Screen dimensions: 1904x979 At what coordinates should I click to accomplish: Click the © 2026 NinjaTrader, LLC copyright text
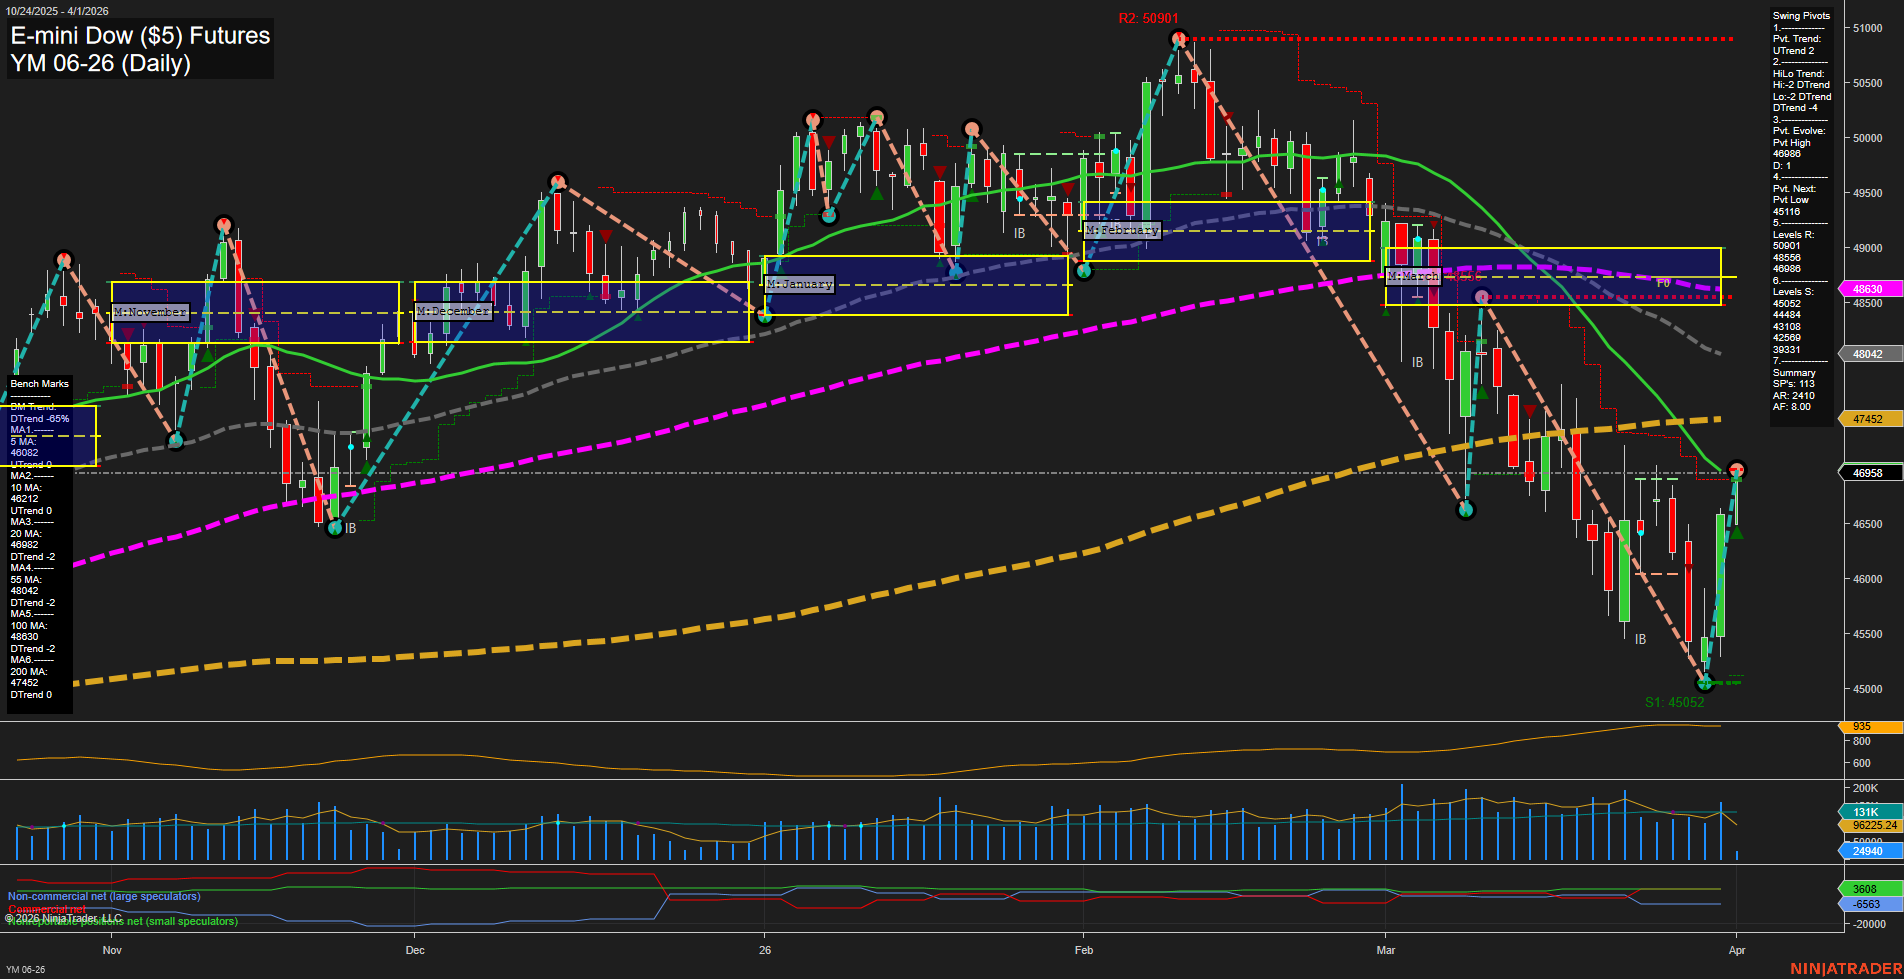(x=64, y=917)
